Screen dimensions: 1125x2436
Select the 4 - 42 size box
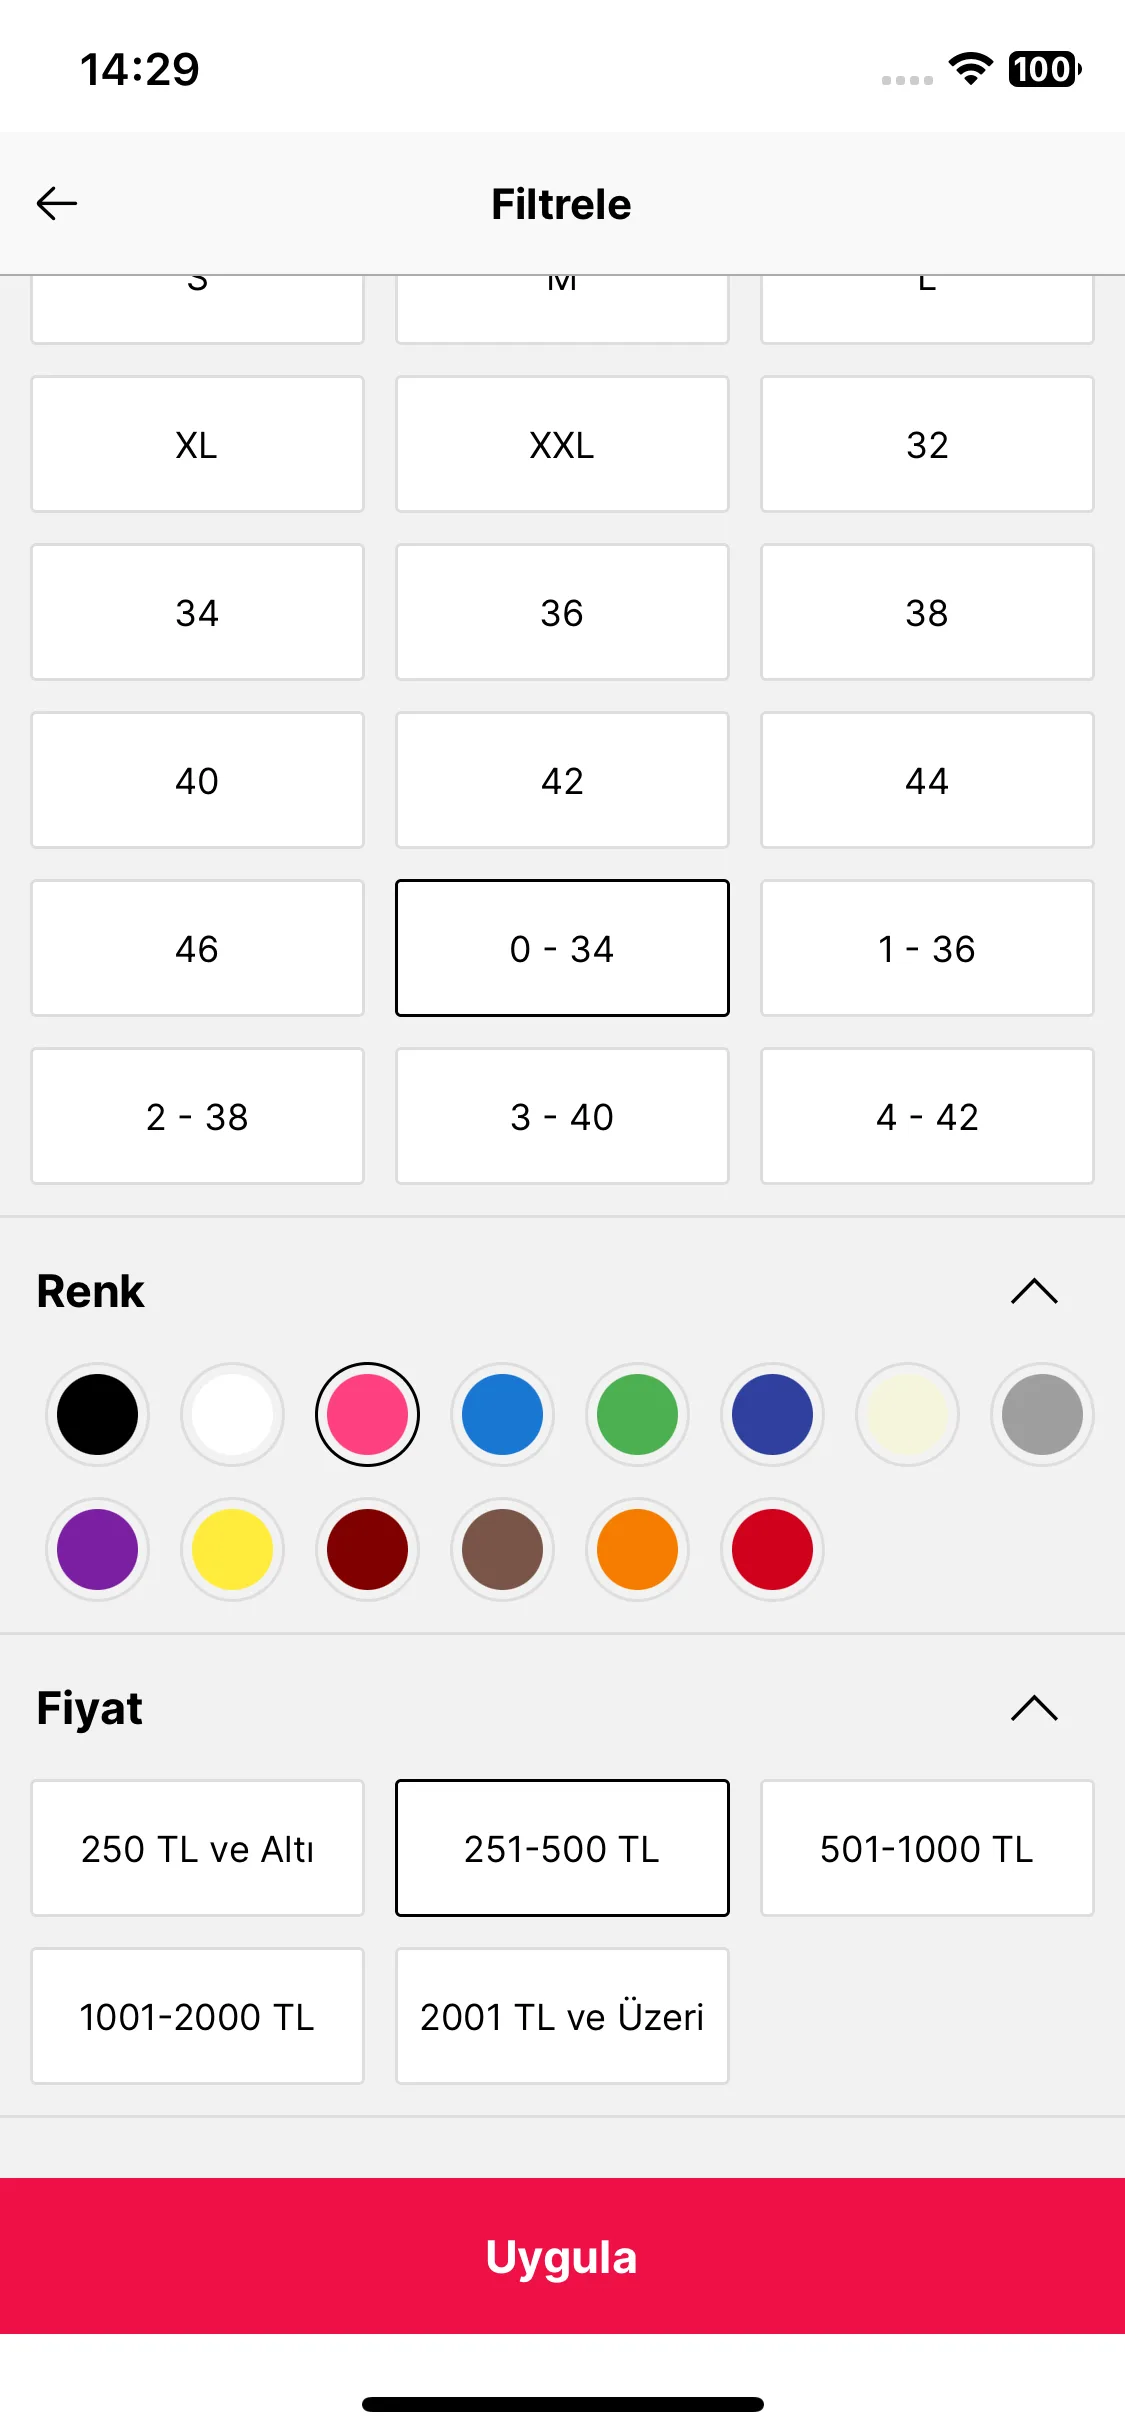click(x=927, y=1116)
